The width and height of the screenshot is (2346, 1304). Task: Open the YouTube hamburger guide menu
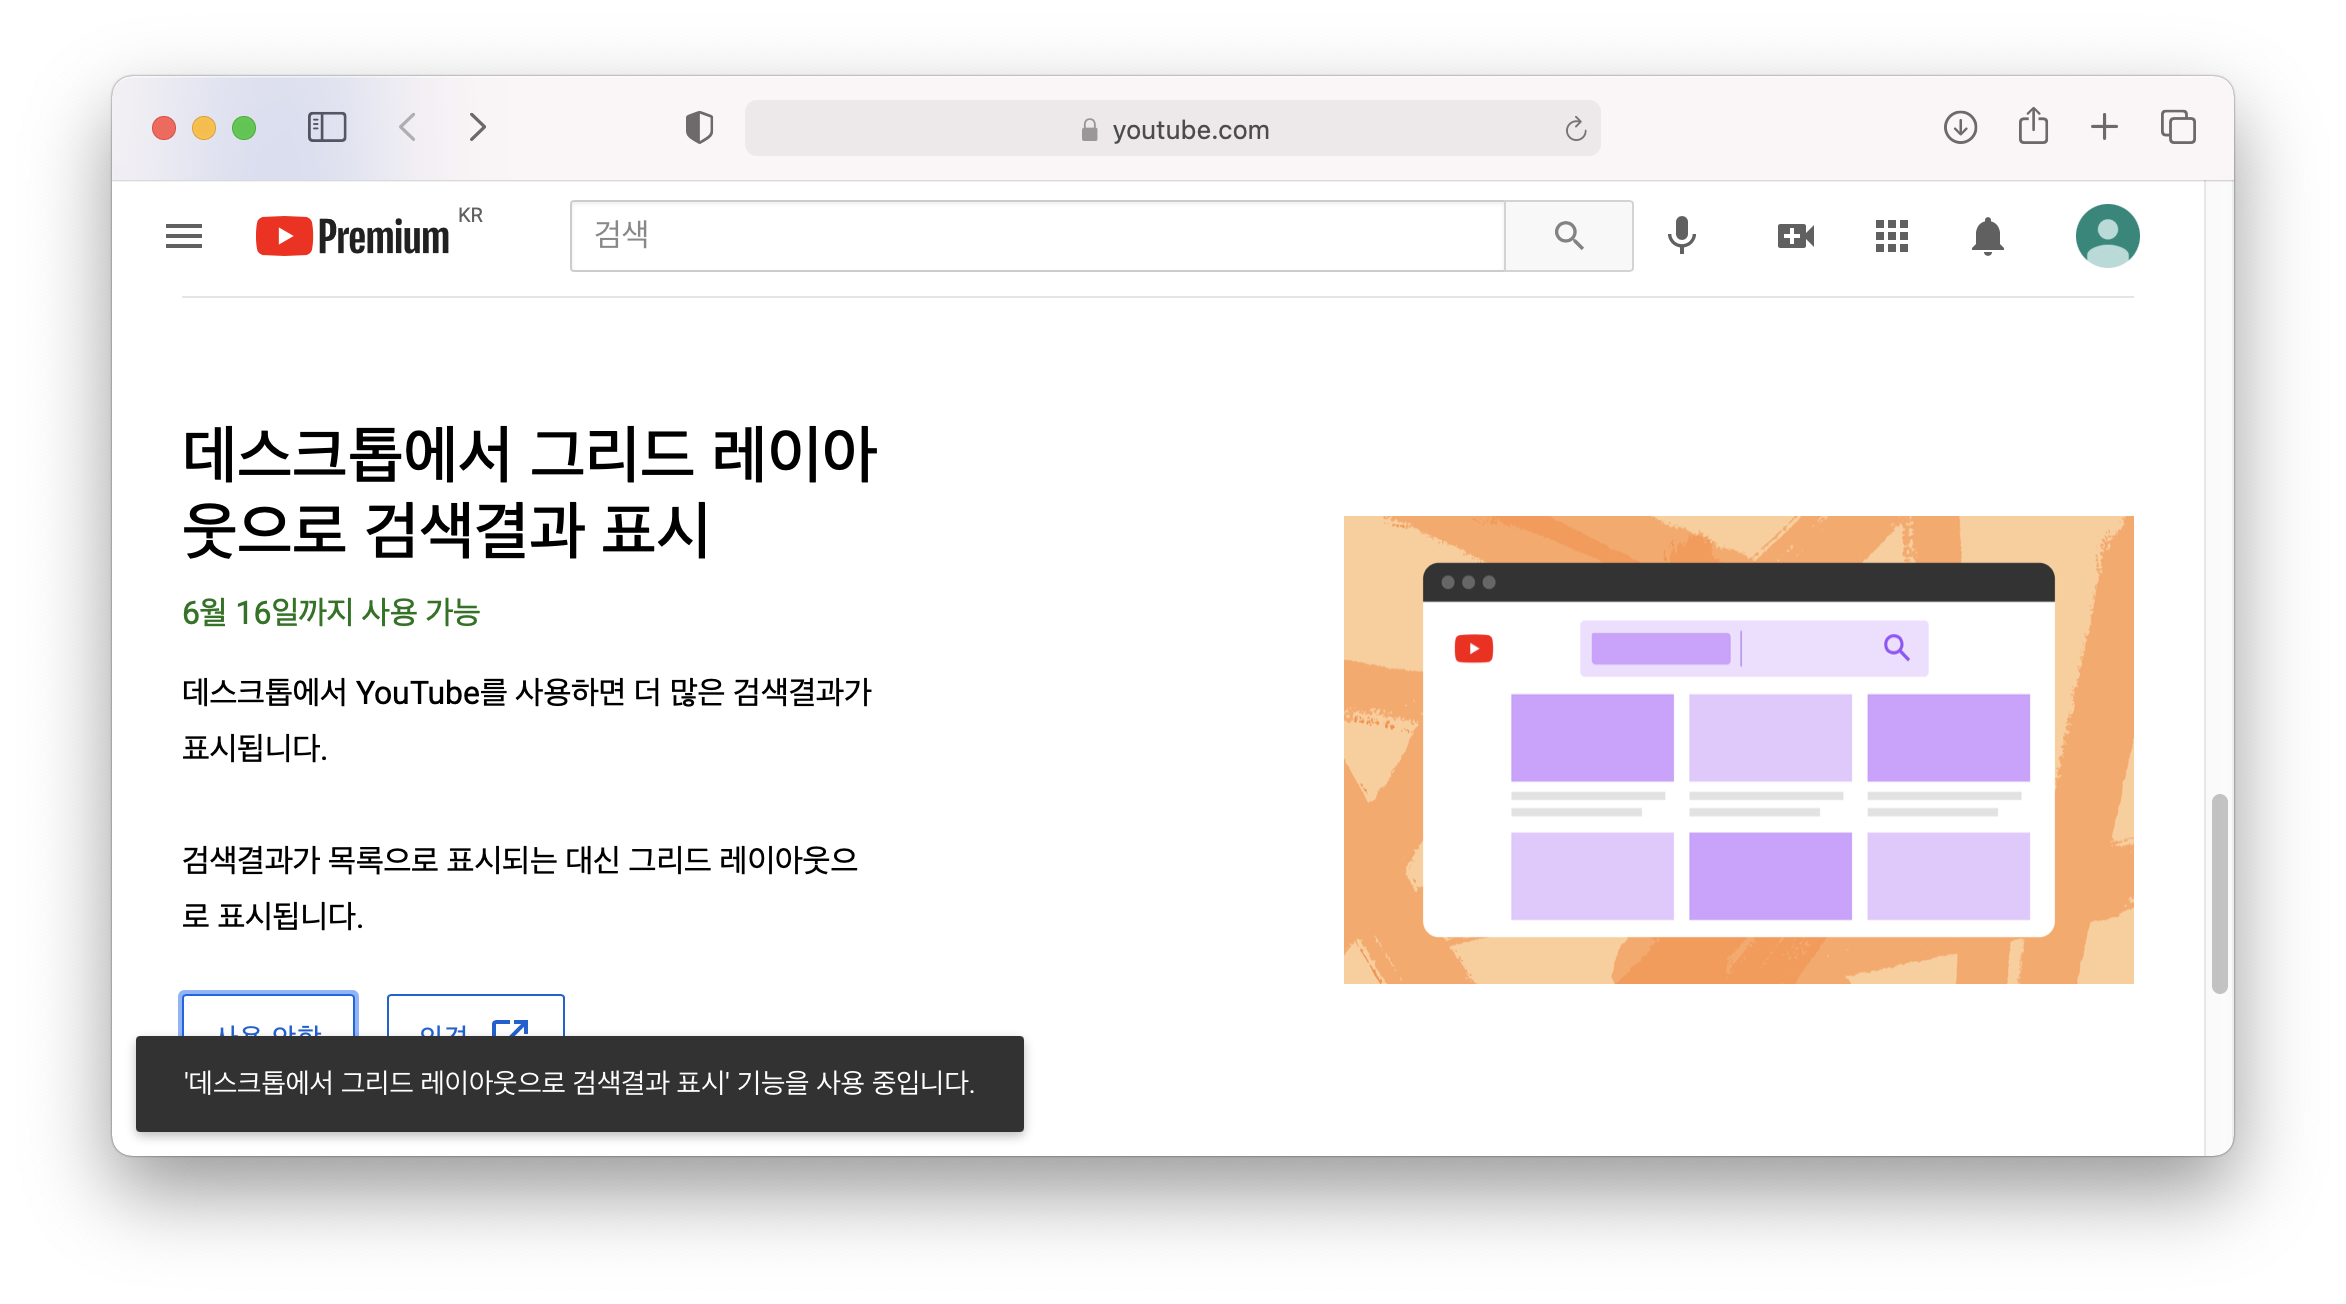(x=184, y=236)
